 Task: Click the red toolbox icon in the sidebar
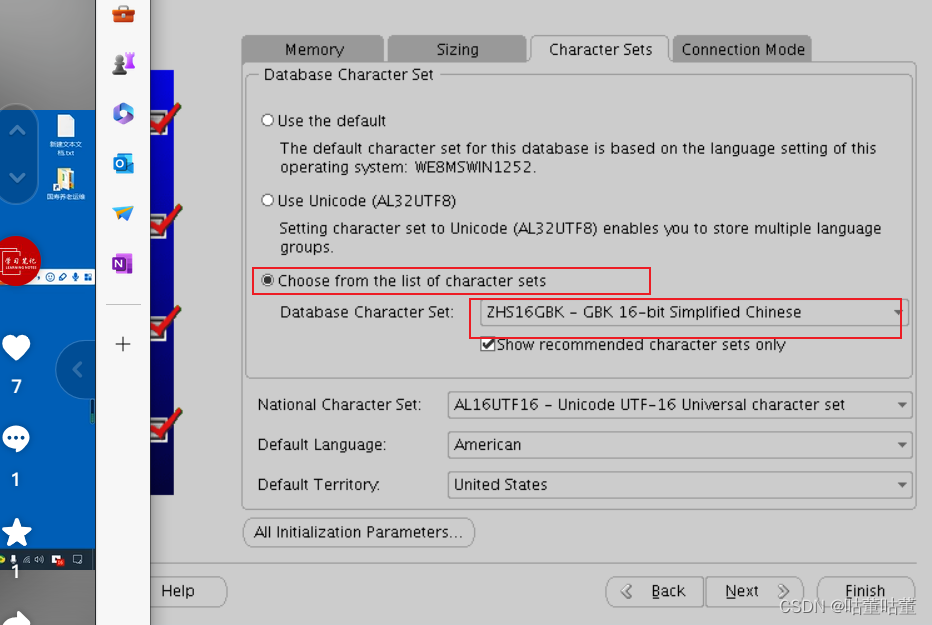click(124, 15)
